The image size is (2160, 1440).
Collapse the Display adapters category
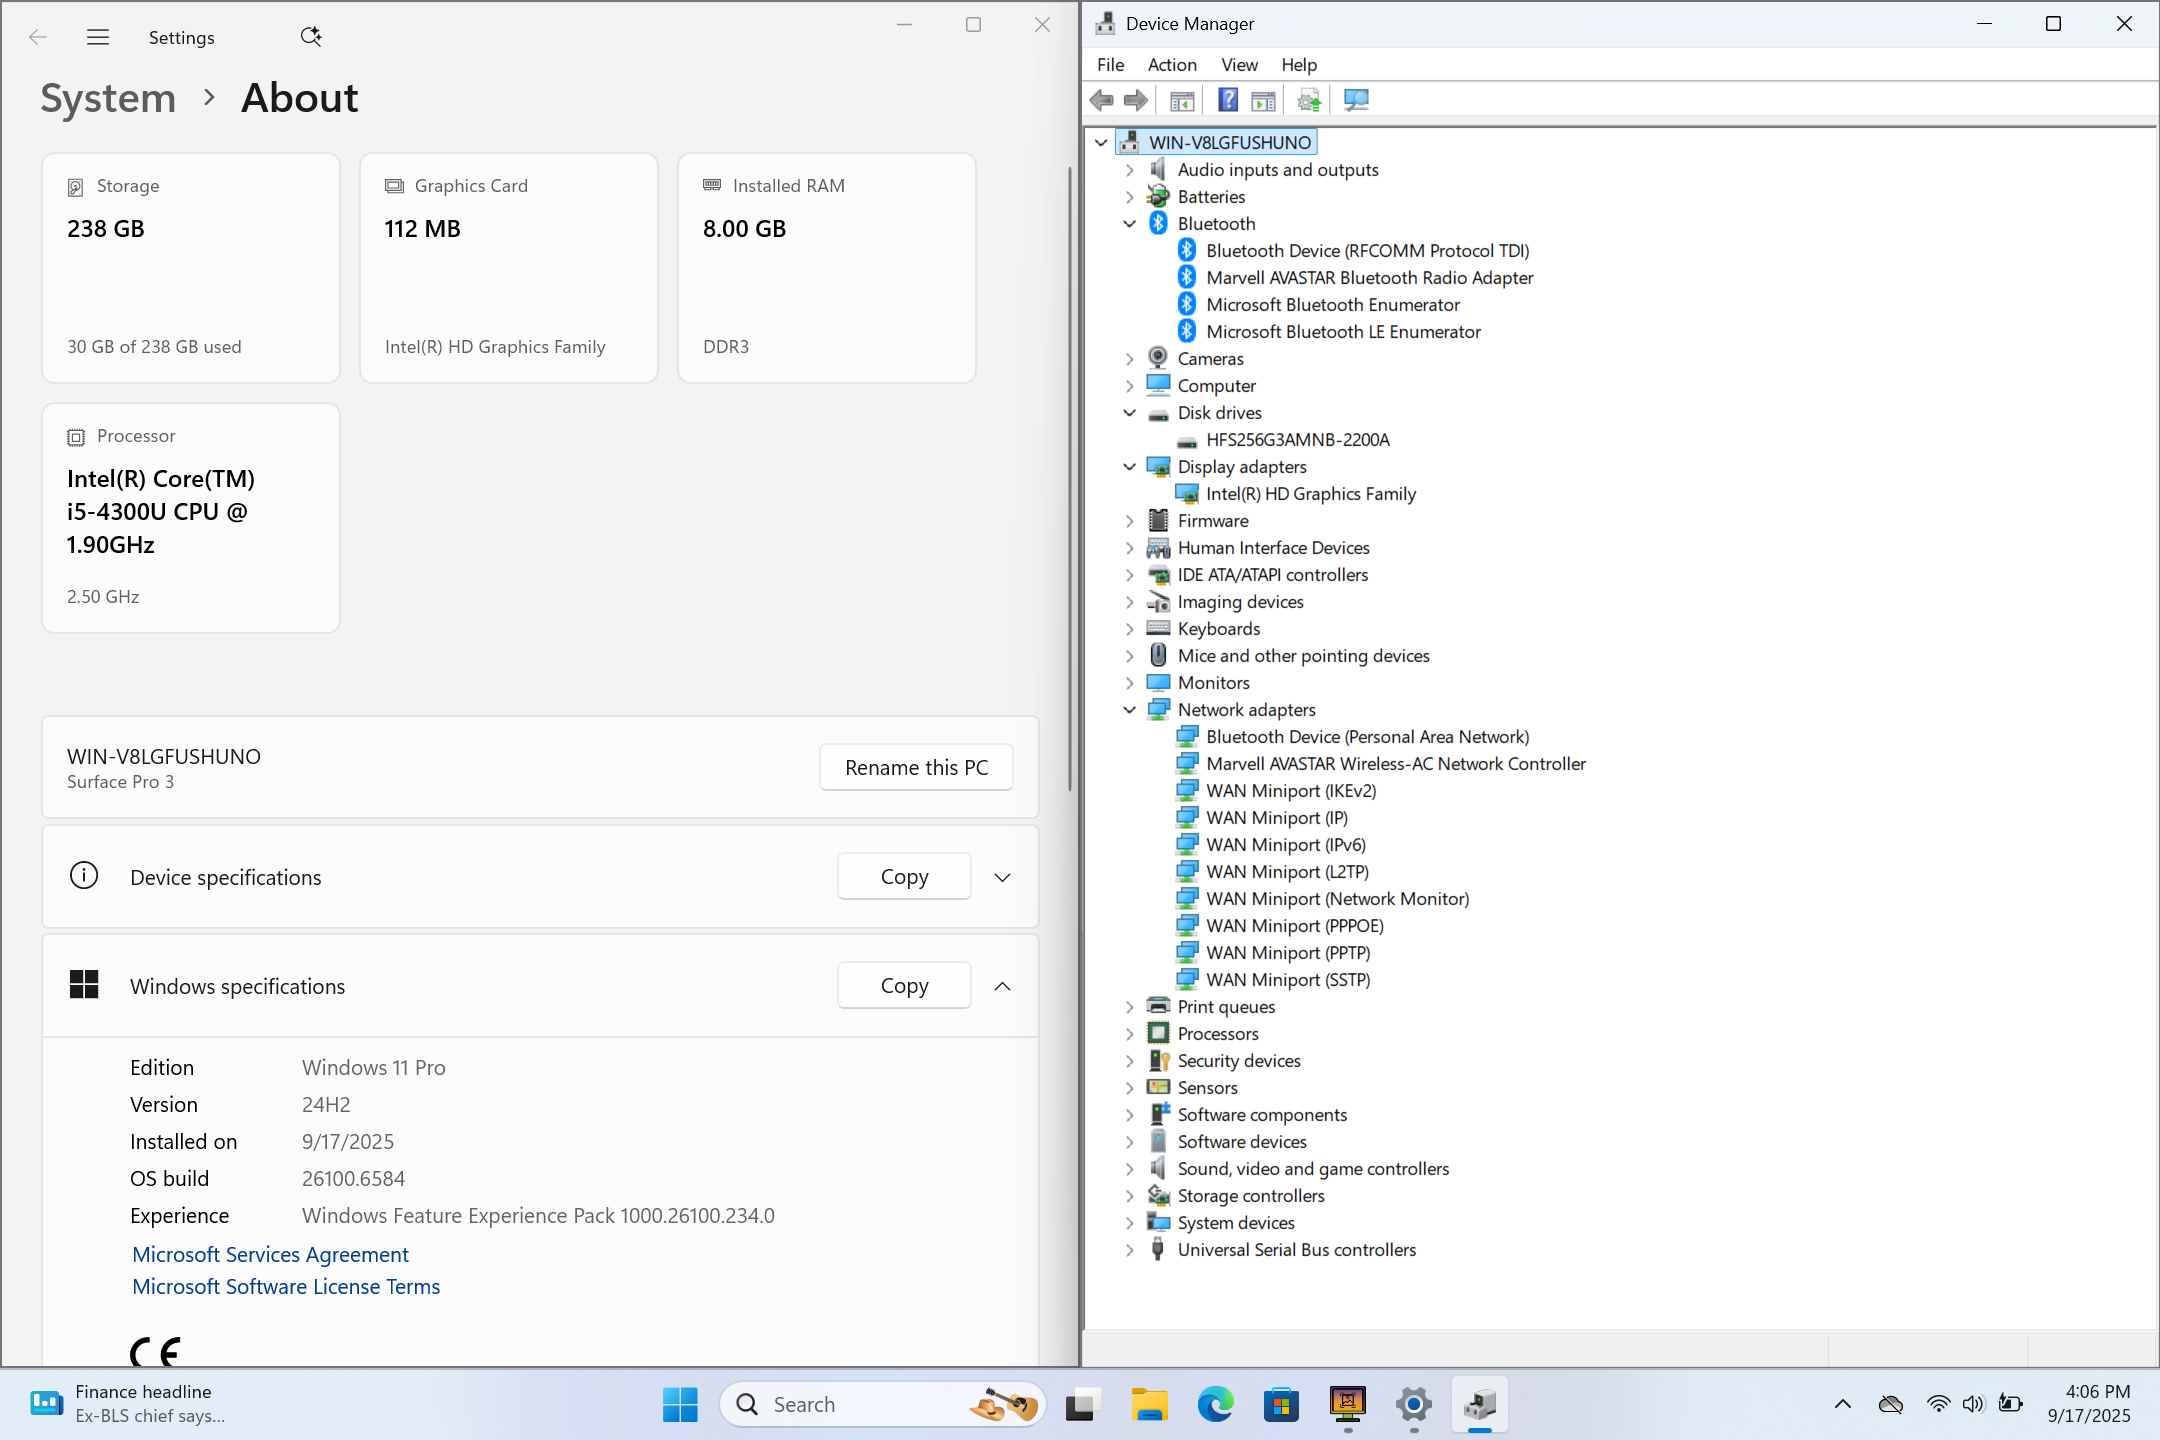click(x=1130, y=467)
